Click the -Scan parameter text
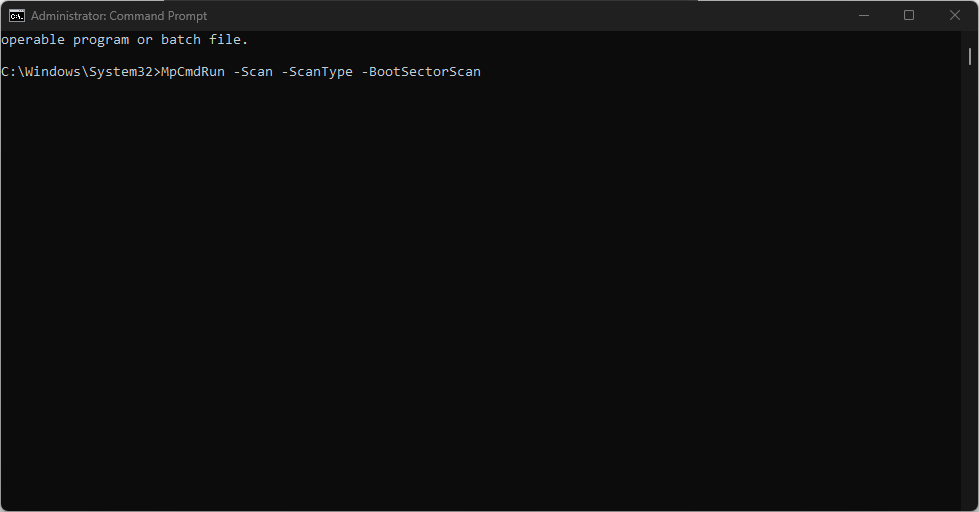 253,72
